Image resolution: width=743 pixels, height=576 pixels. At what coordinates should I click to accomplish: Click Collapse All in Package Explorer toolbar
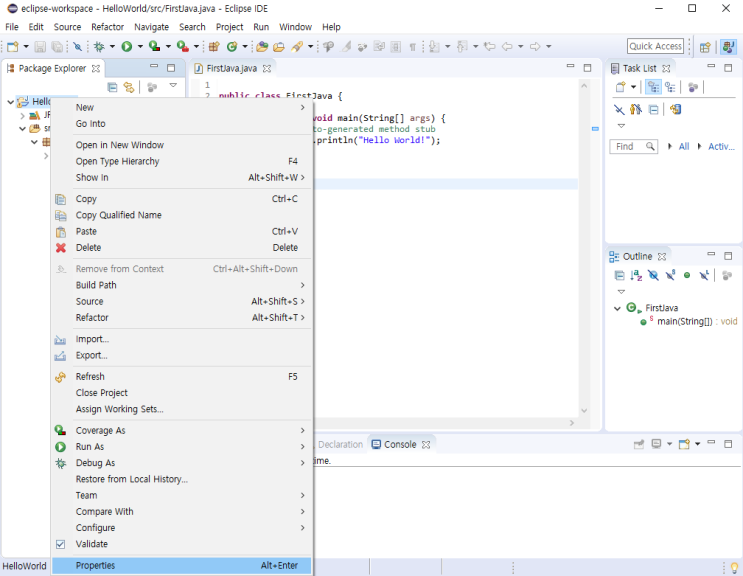(112, 88)
